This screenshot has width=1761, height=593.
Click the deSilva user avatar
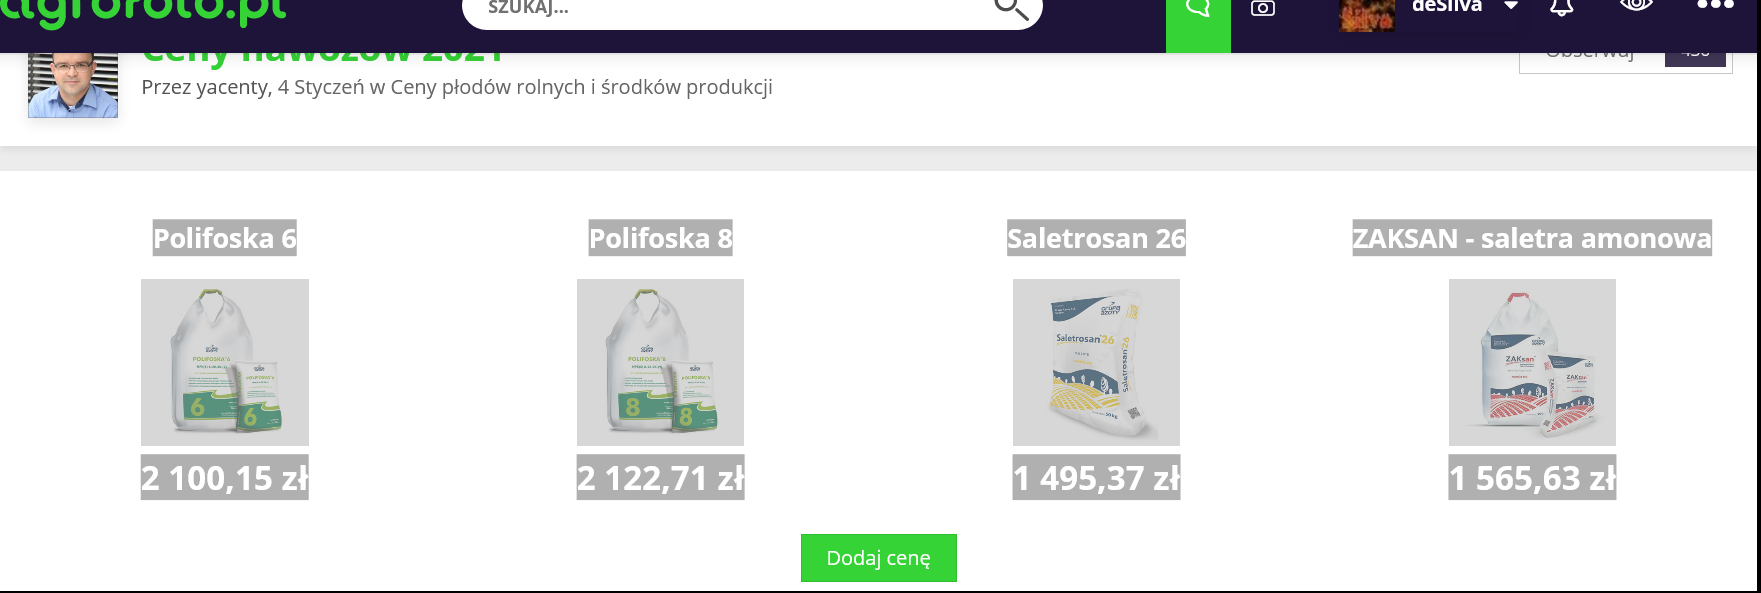coord(1367,15)
